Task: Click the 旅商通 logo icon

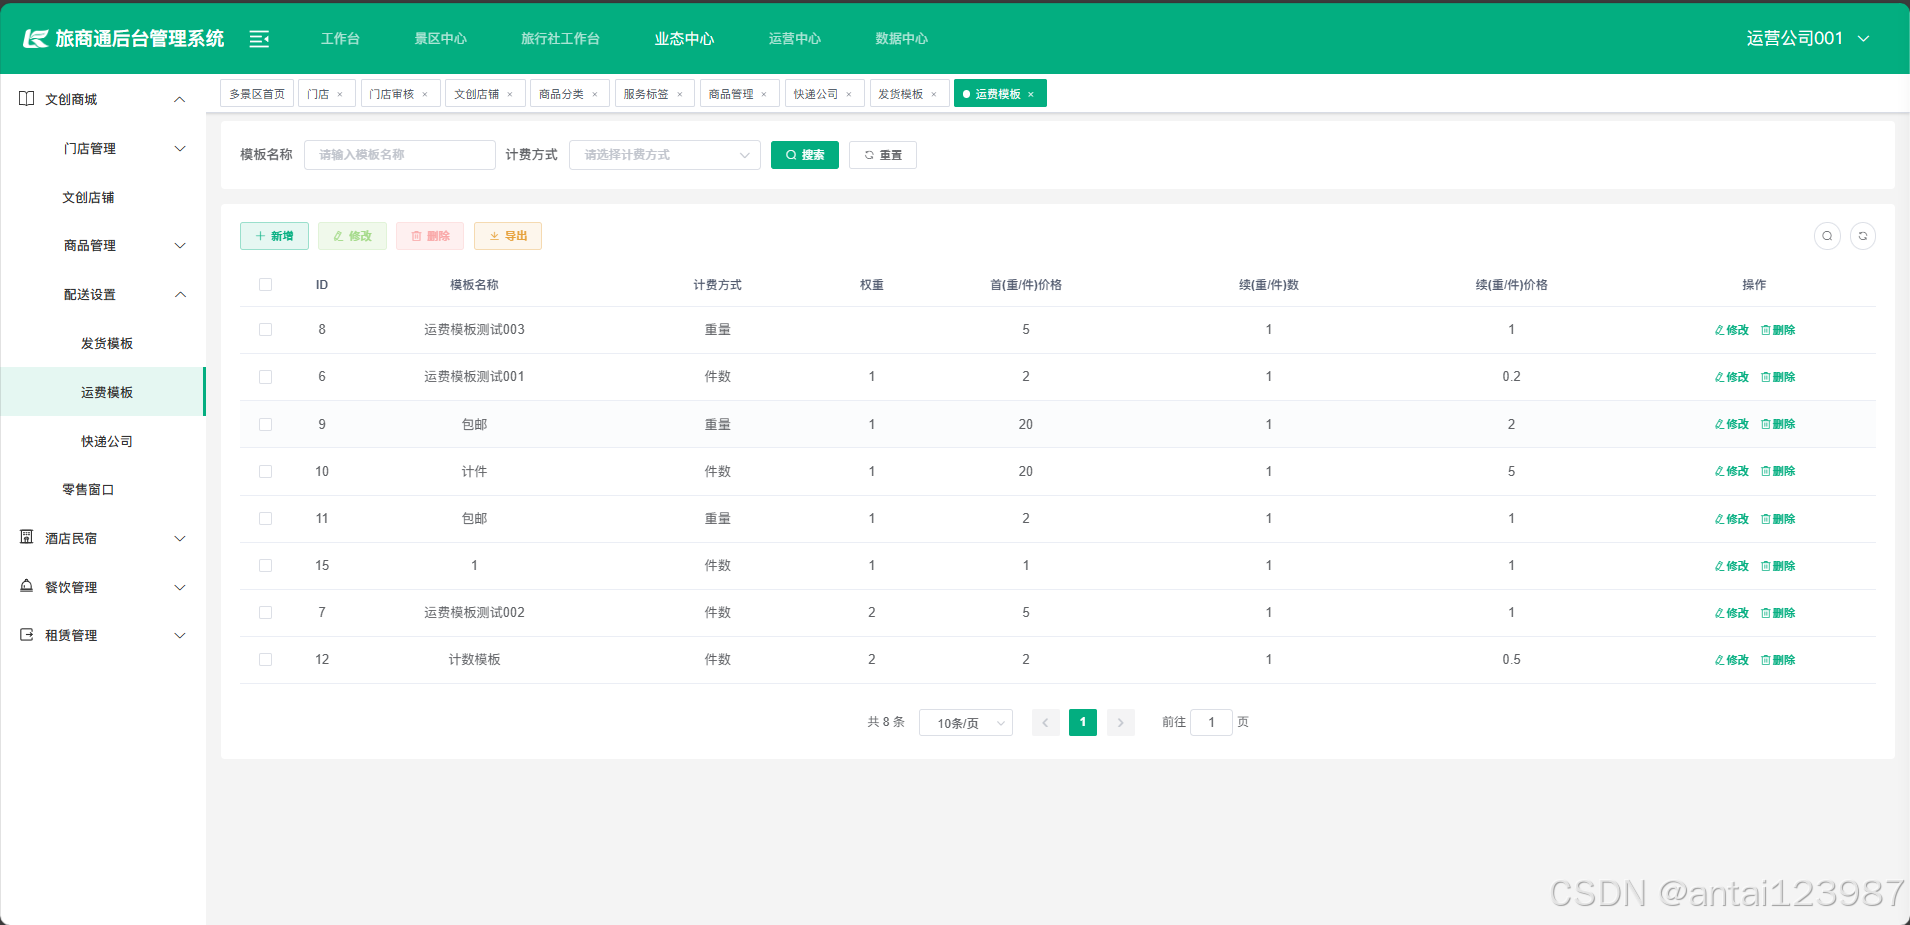Action: (36, 39)
